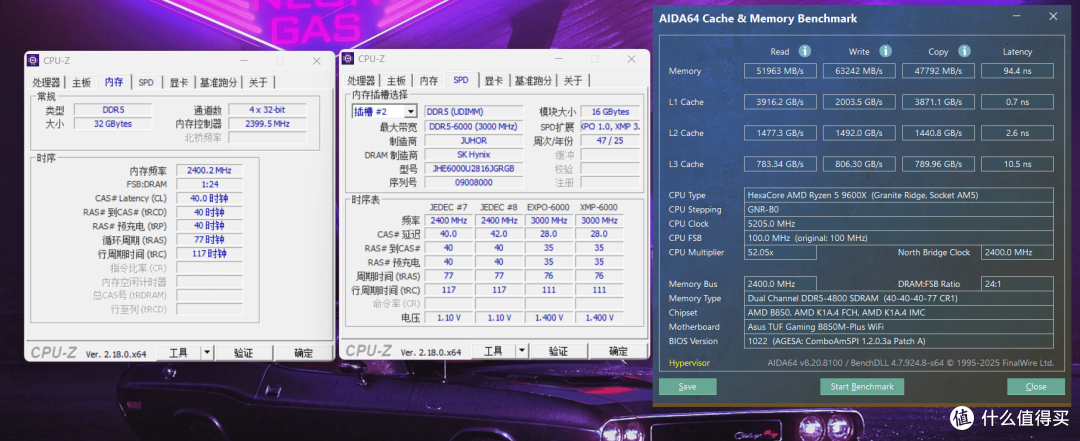Screen dimensions: 1080x441
Task: Open the 显卡 tab in right CPU-Z window
Action: (x=495, y=81)
